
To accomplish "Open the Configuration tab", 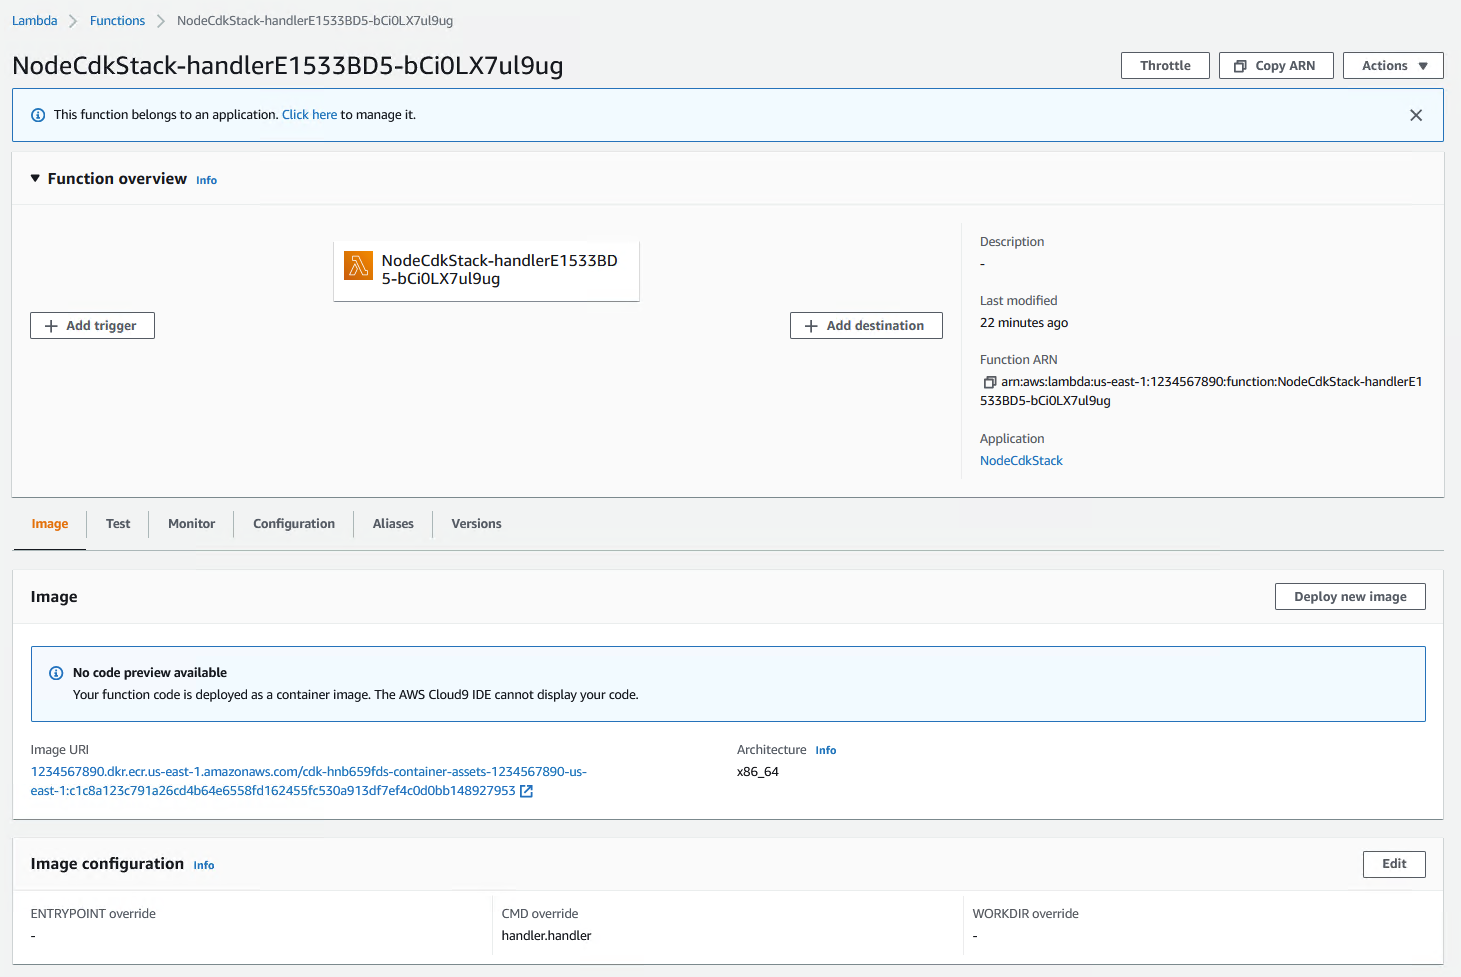I will [x=293, y=523].
